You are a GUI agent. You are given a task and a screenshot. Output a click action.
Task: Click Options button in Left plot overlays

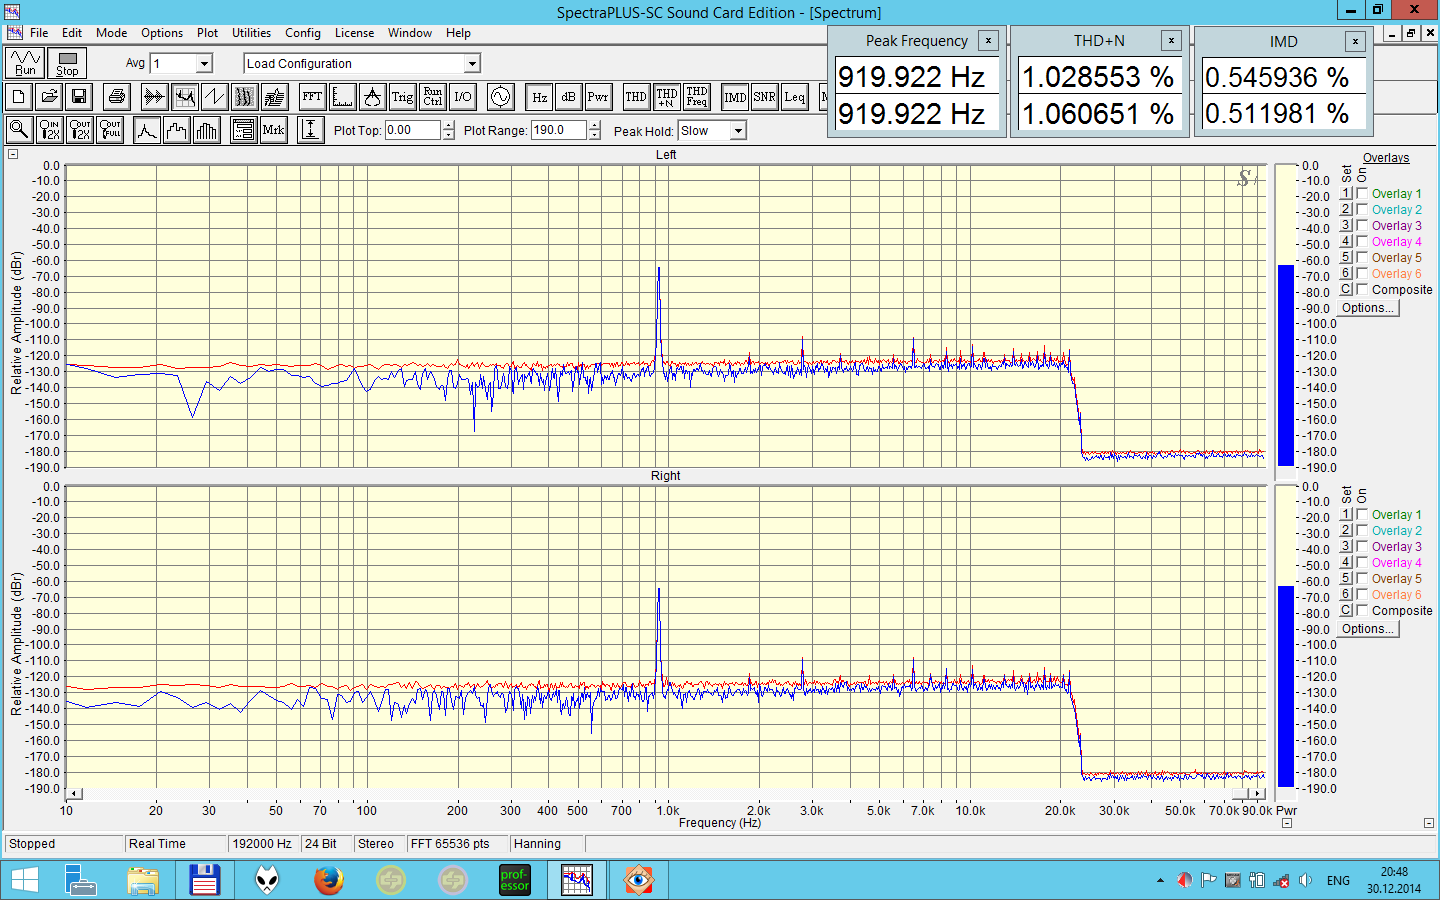point(1367,308)
